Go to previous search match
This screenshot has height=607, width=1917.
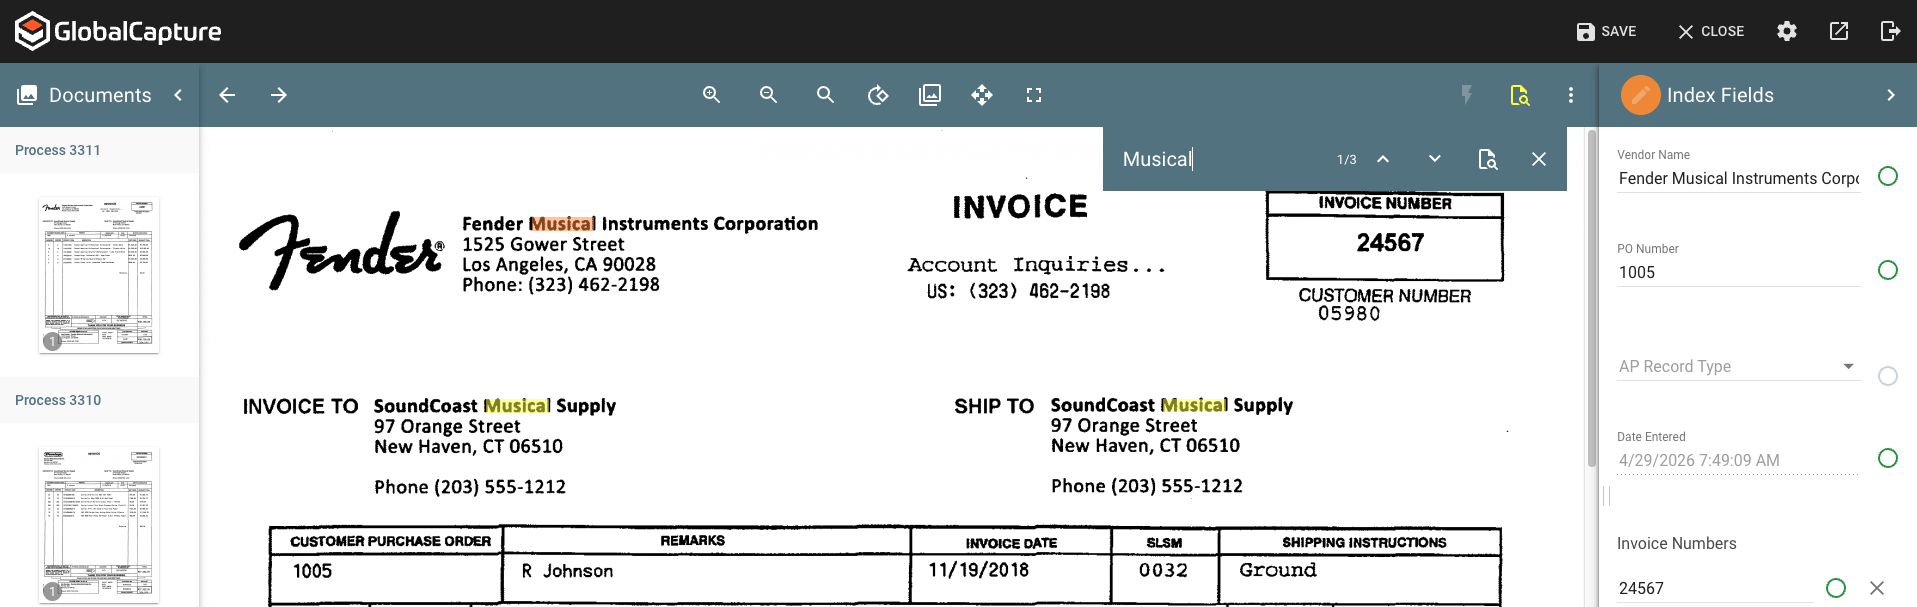point(1383,159)
